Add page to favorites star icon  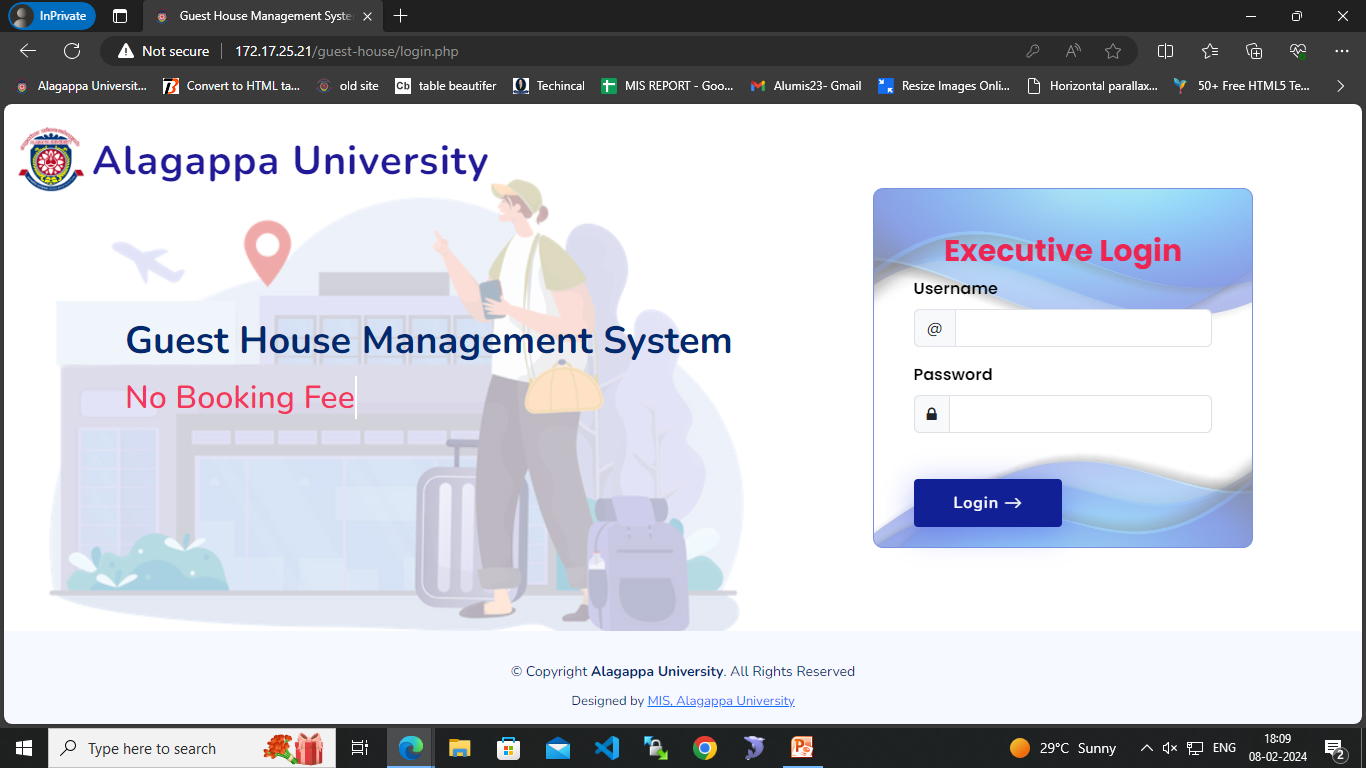coord(1113,51)
